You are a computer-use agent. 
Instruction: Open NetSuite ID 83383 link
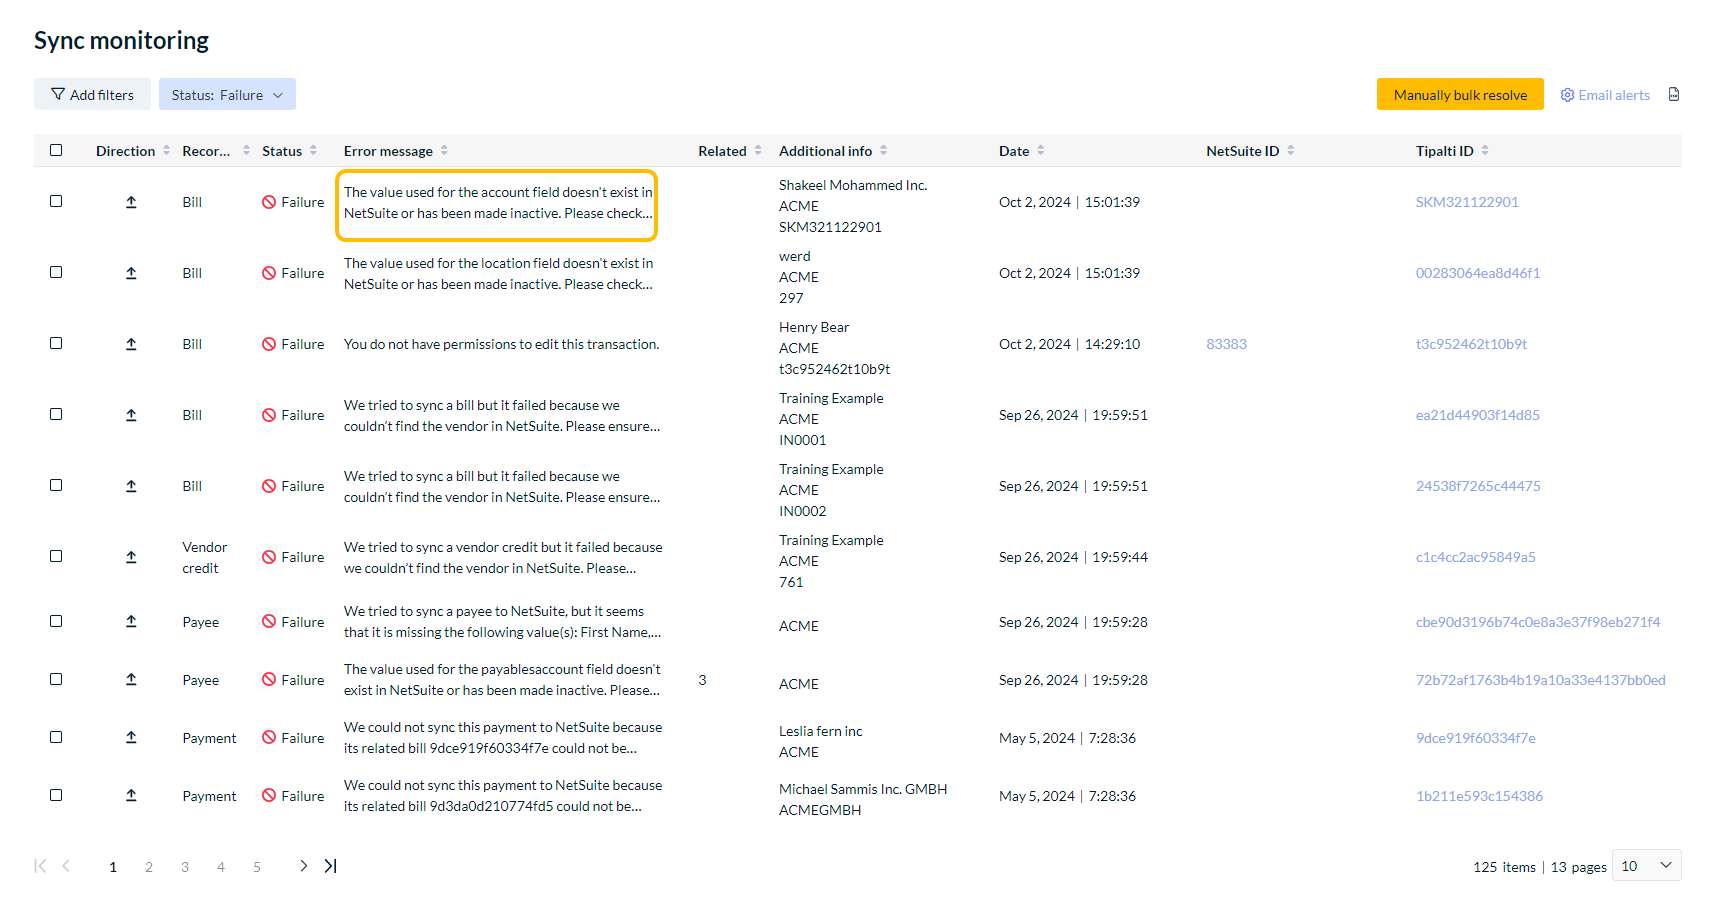(x=1226, y=343)
